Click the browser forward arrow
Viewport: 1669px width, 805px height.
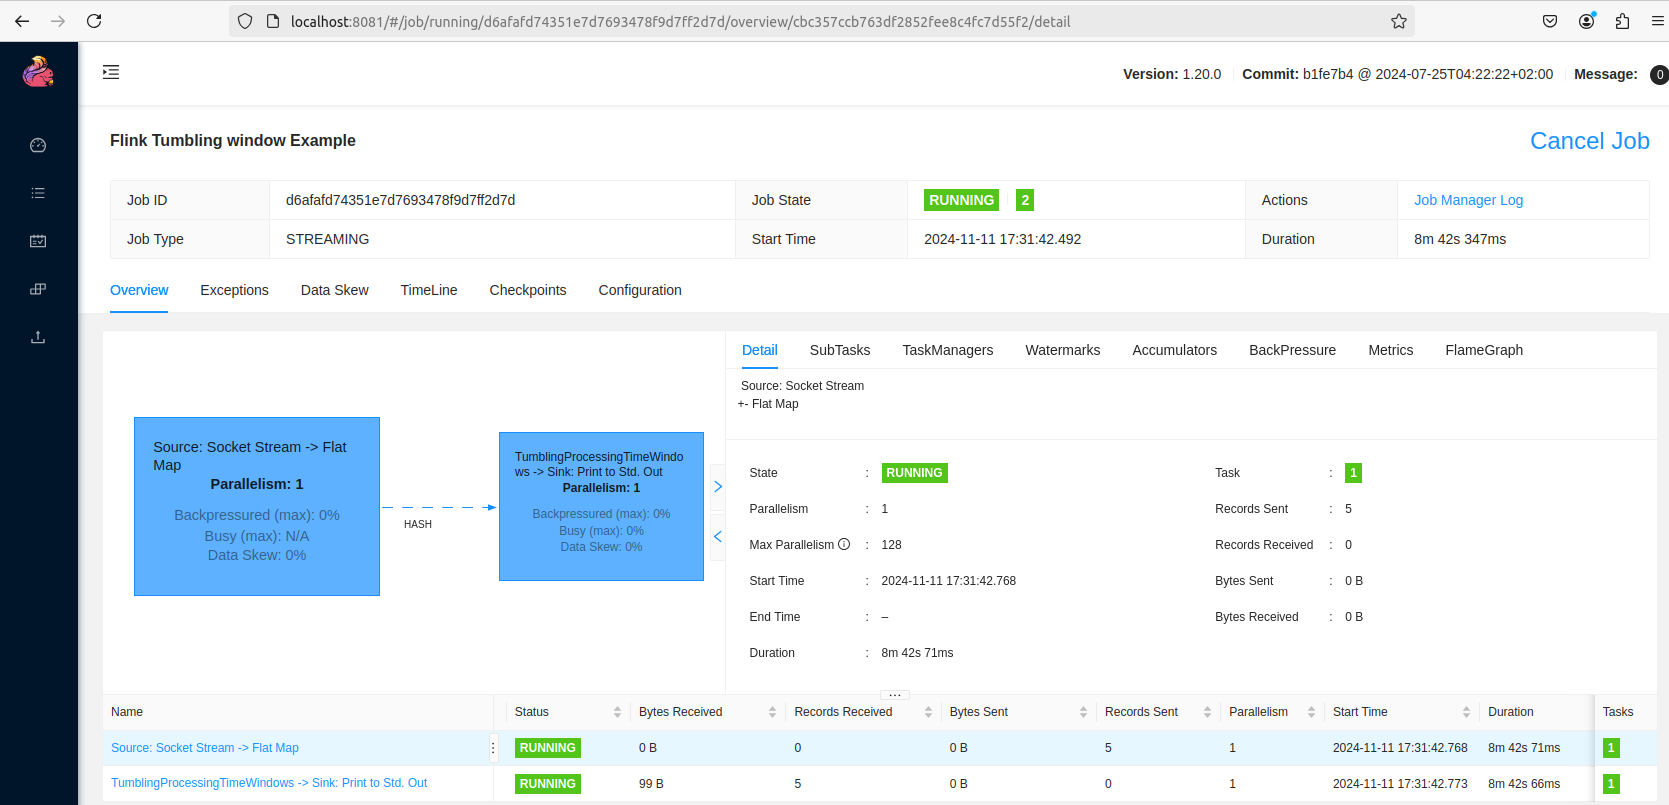(58, 21)
